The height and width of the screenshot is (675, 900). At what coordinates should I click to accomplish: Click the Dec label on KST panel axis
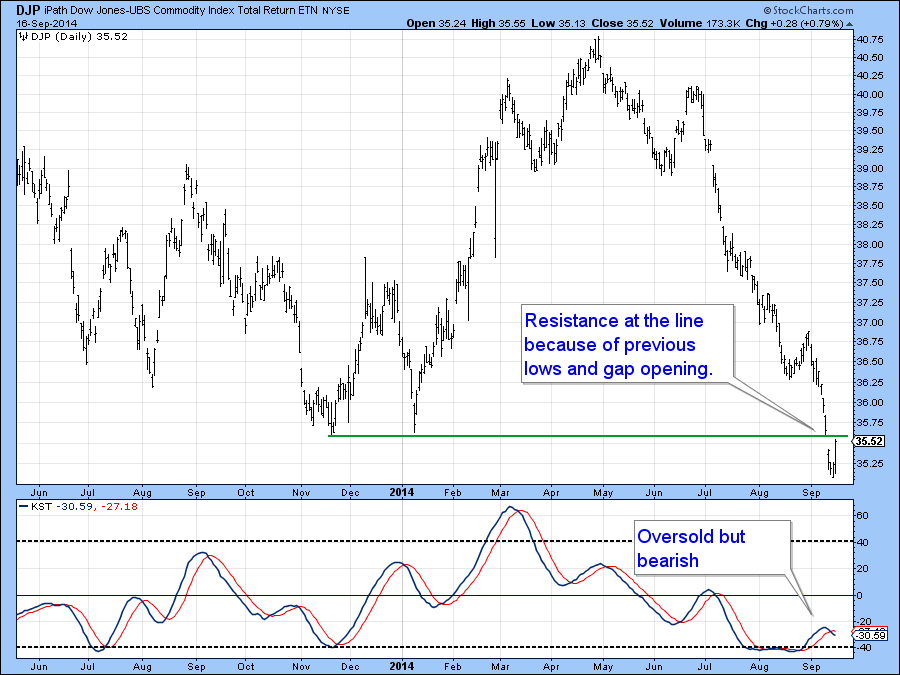[350, 666]
